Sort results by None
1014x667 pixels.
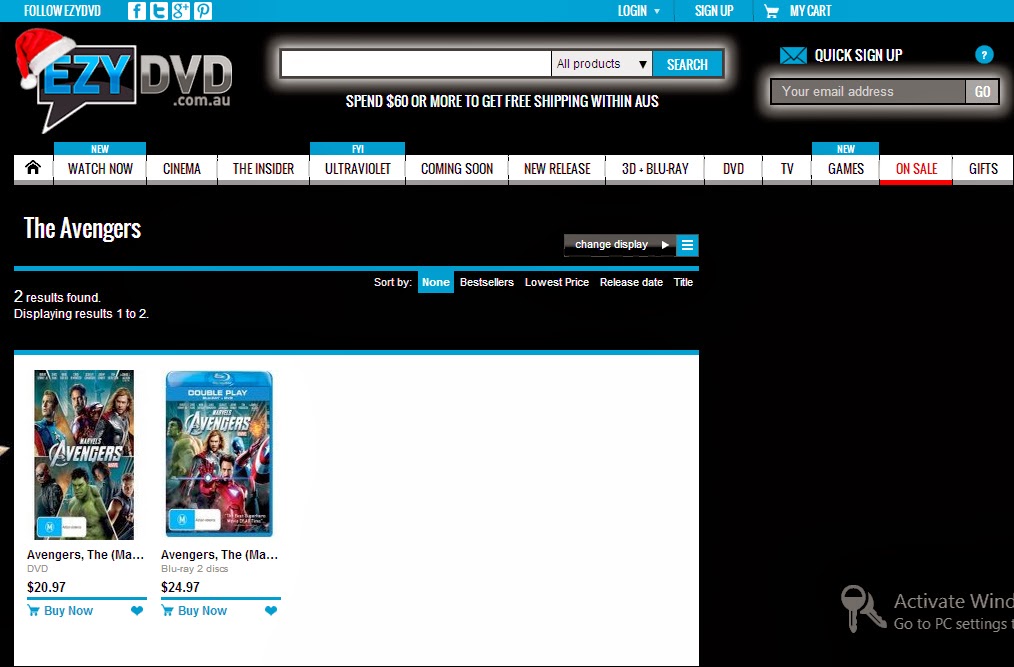[436, 282]
